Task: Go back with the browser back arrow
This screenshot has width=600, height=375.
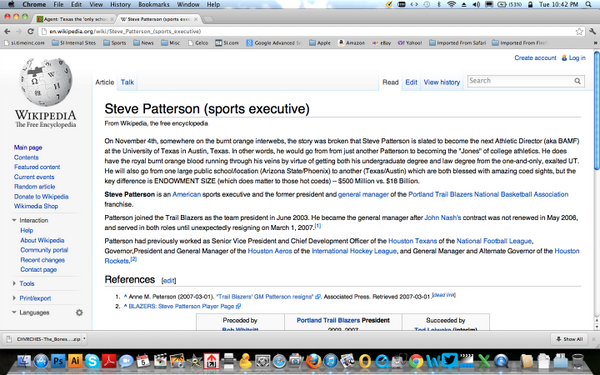Action: coord(7,31)
